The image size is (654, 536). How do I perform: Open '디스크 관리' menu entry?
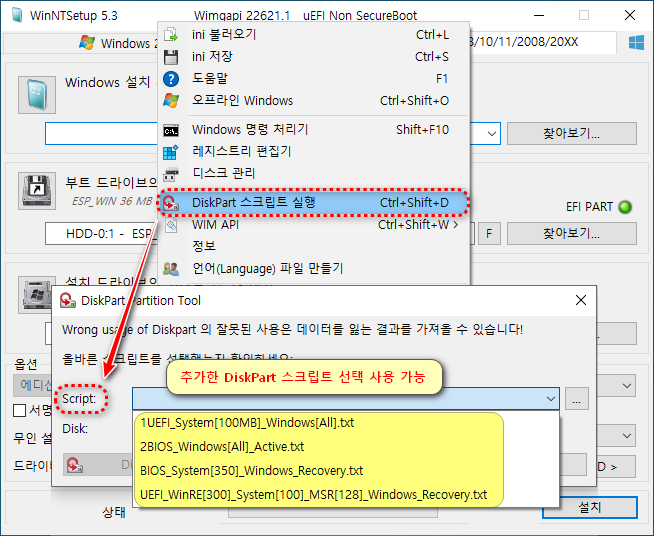click(314, 173)
